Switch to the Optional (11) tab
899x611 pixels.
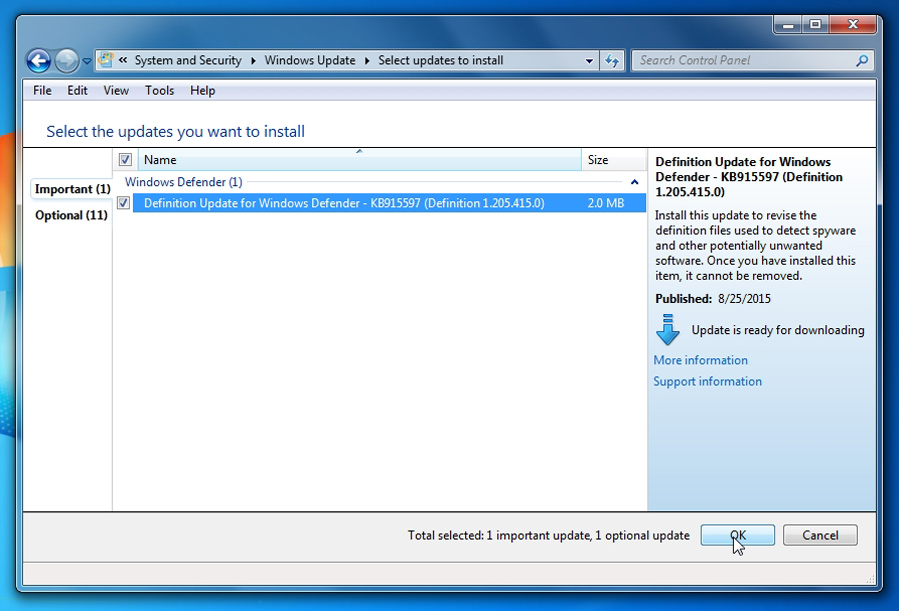point(71,215)
